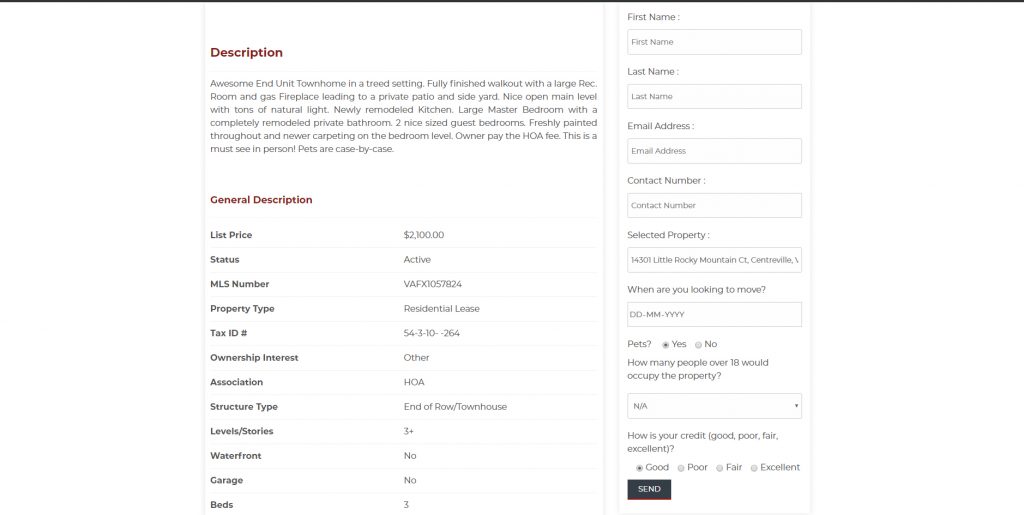Focus the Last Name text box
Viewport: 1024px width, 515px height.
tap(714, 96)
